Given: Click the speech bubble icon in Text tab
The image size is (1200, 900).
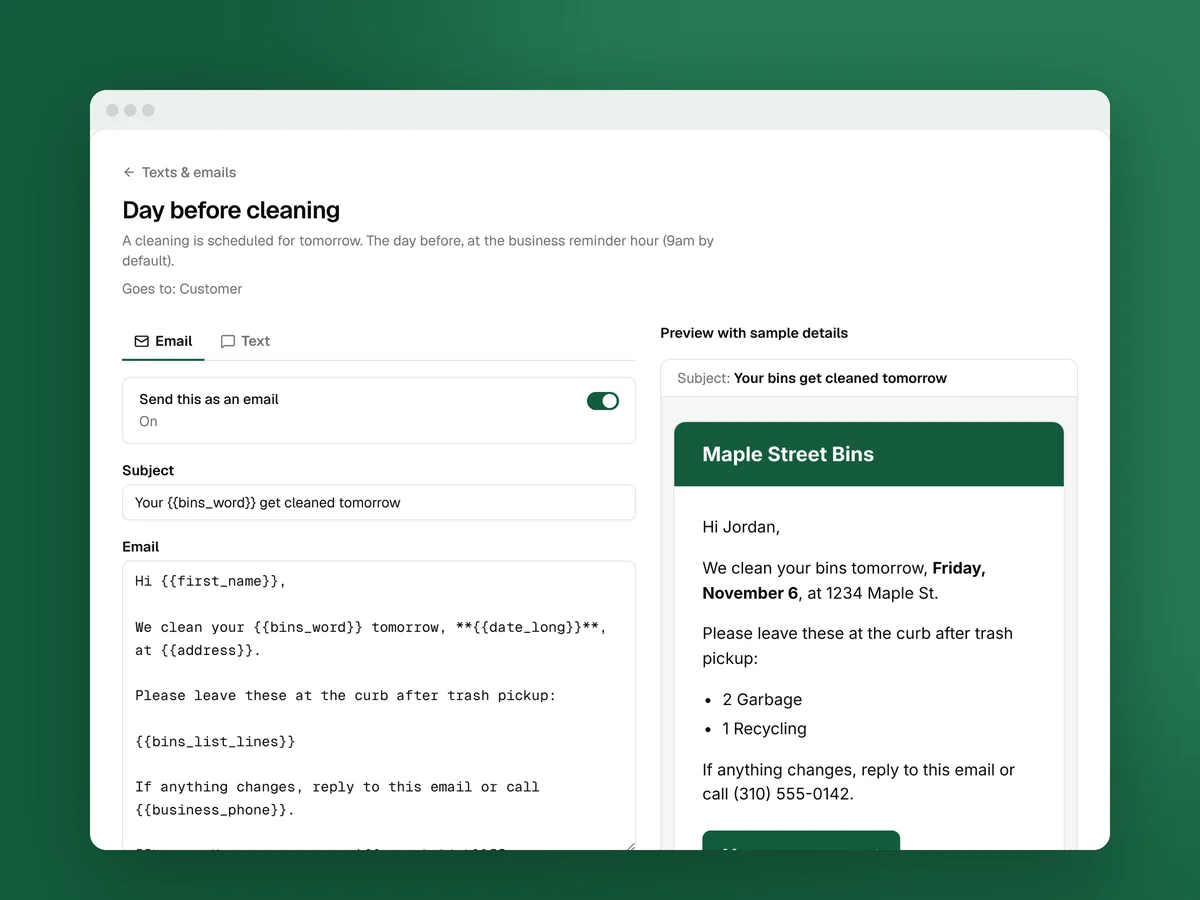Looking at the screenshot, I should click(228, 341).
